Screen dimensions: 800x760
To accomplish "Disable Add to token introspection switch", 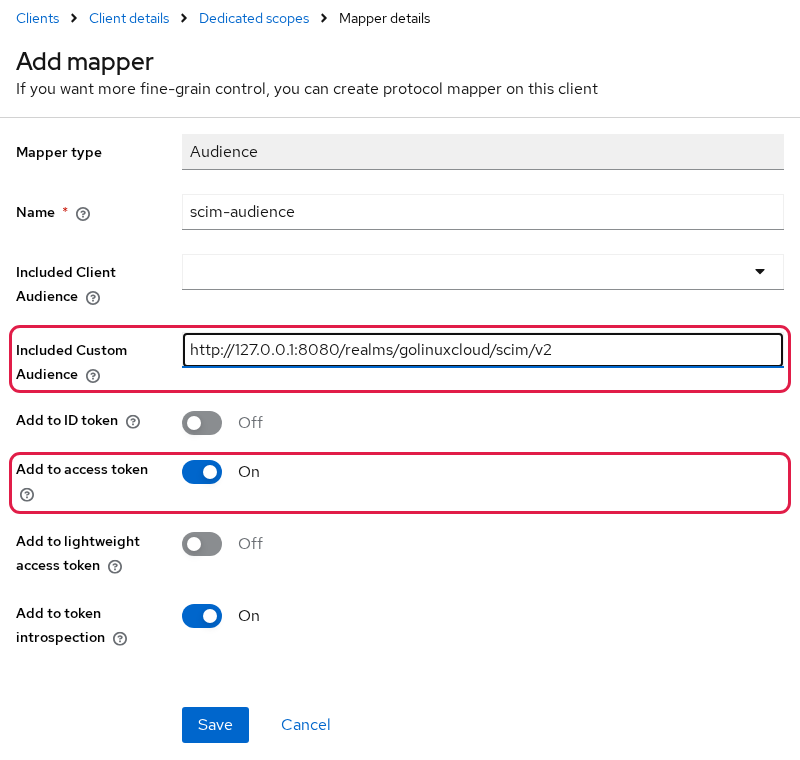I will (202, 616).
